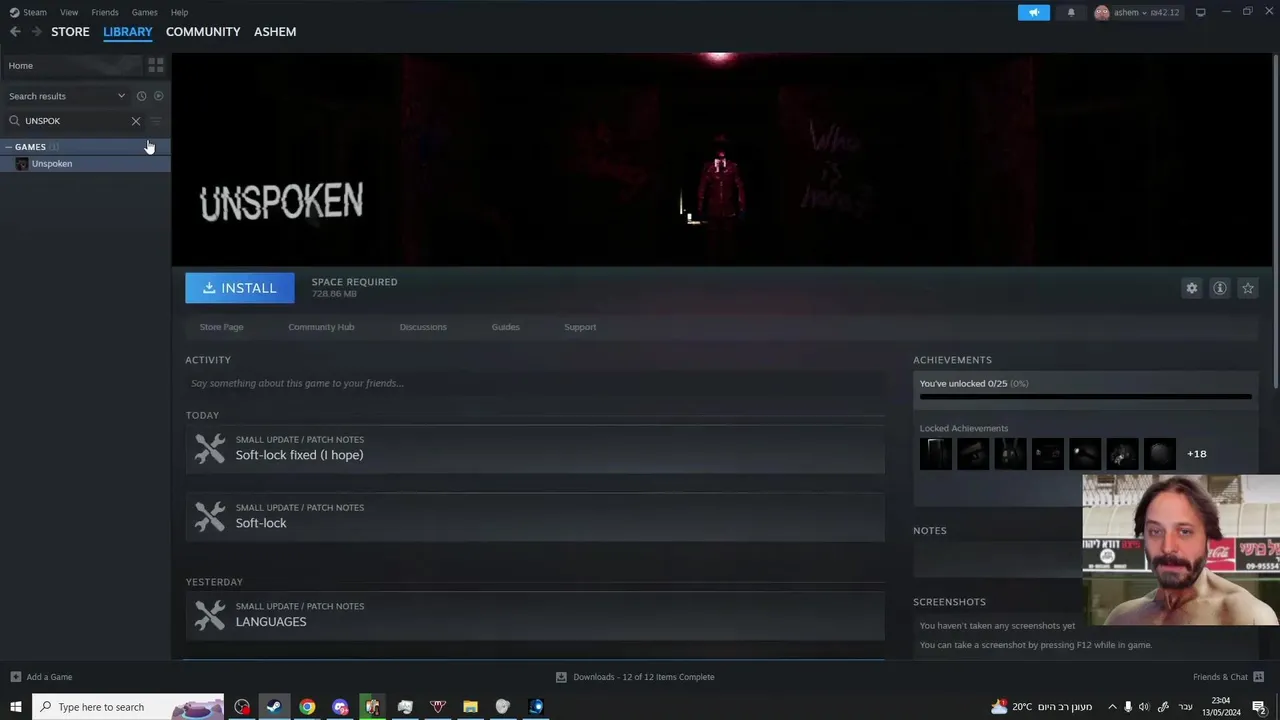Image resolution: width=1280 pixels, height=720 pixels.
Task: Clear the search with the X
Action: pos(136,121)
